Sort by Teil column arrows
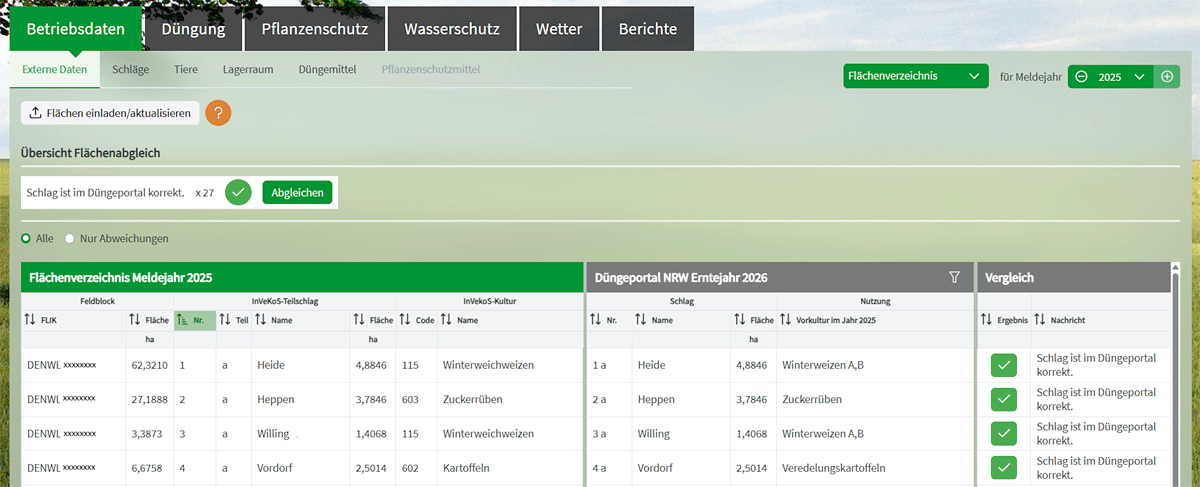The image size is (1200, 487). pyautogui.click(x=225, y=320)
